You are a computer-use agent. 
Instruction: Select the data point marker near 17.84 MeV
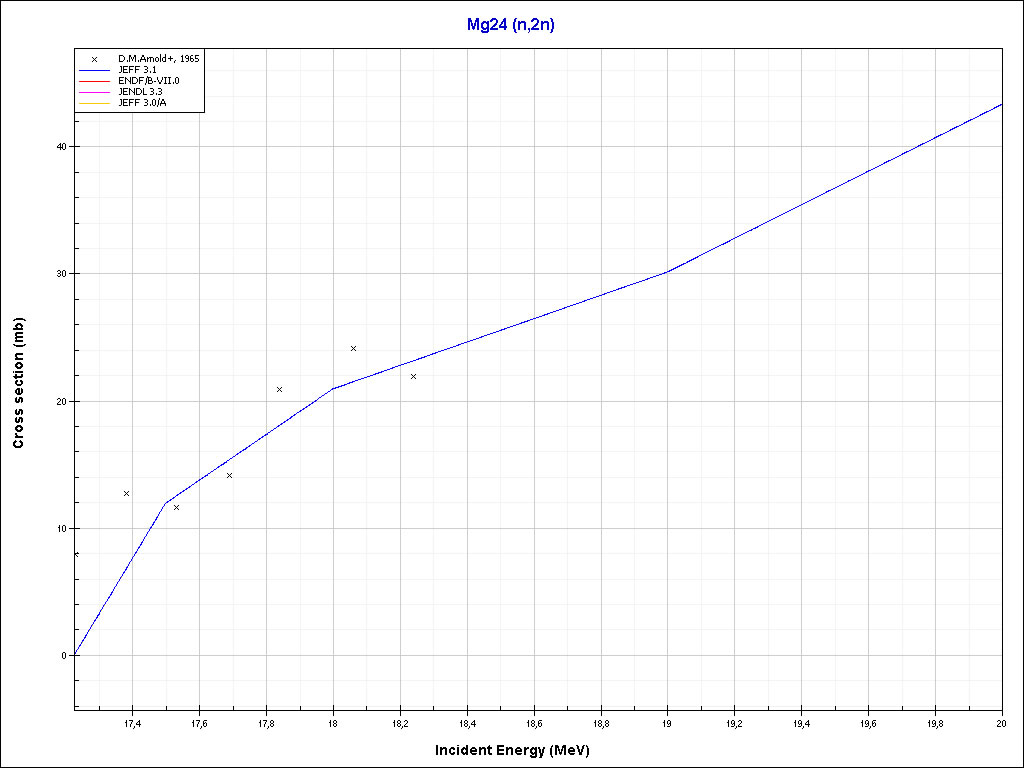pos(279,389)
